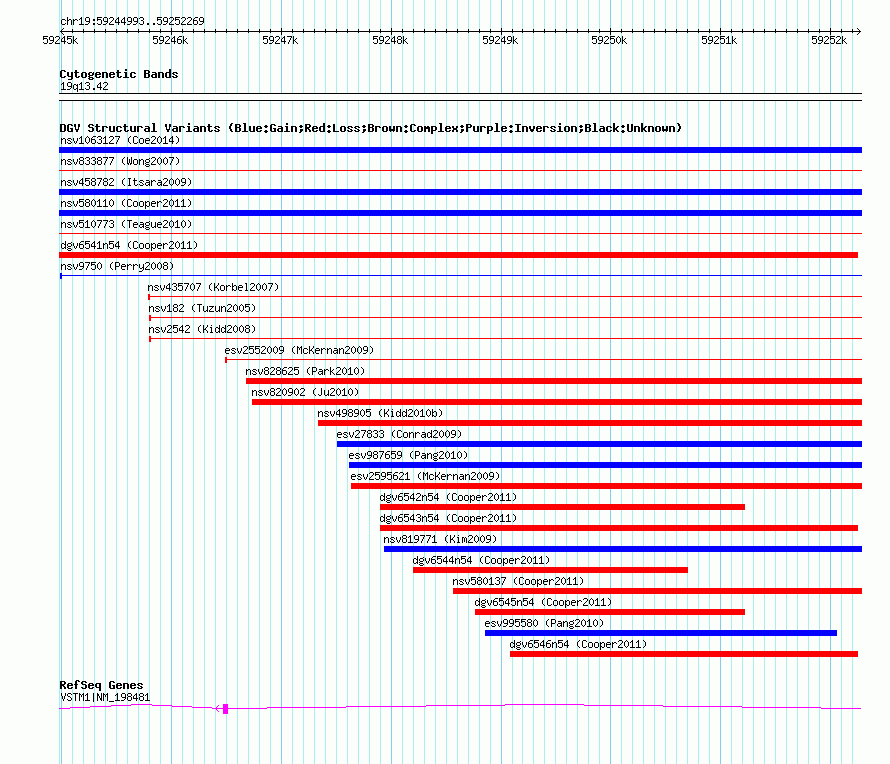Click the nsv458782 (Itsara2009) label
This screenshot has width=890, height=764.
tap(126, 182)
